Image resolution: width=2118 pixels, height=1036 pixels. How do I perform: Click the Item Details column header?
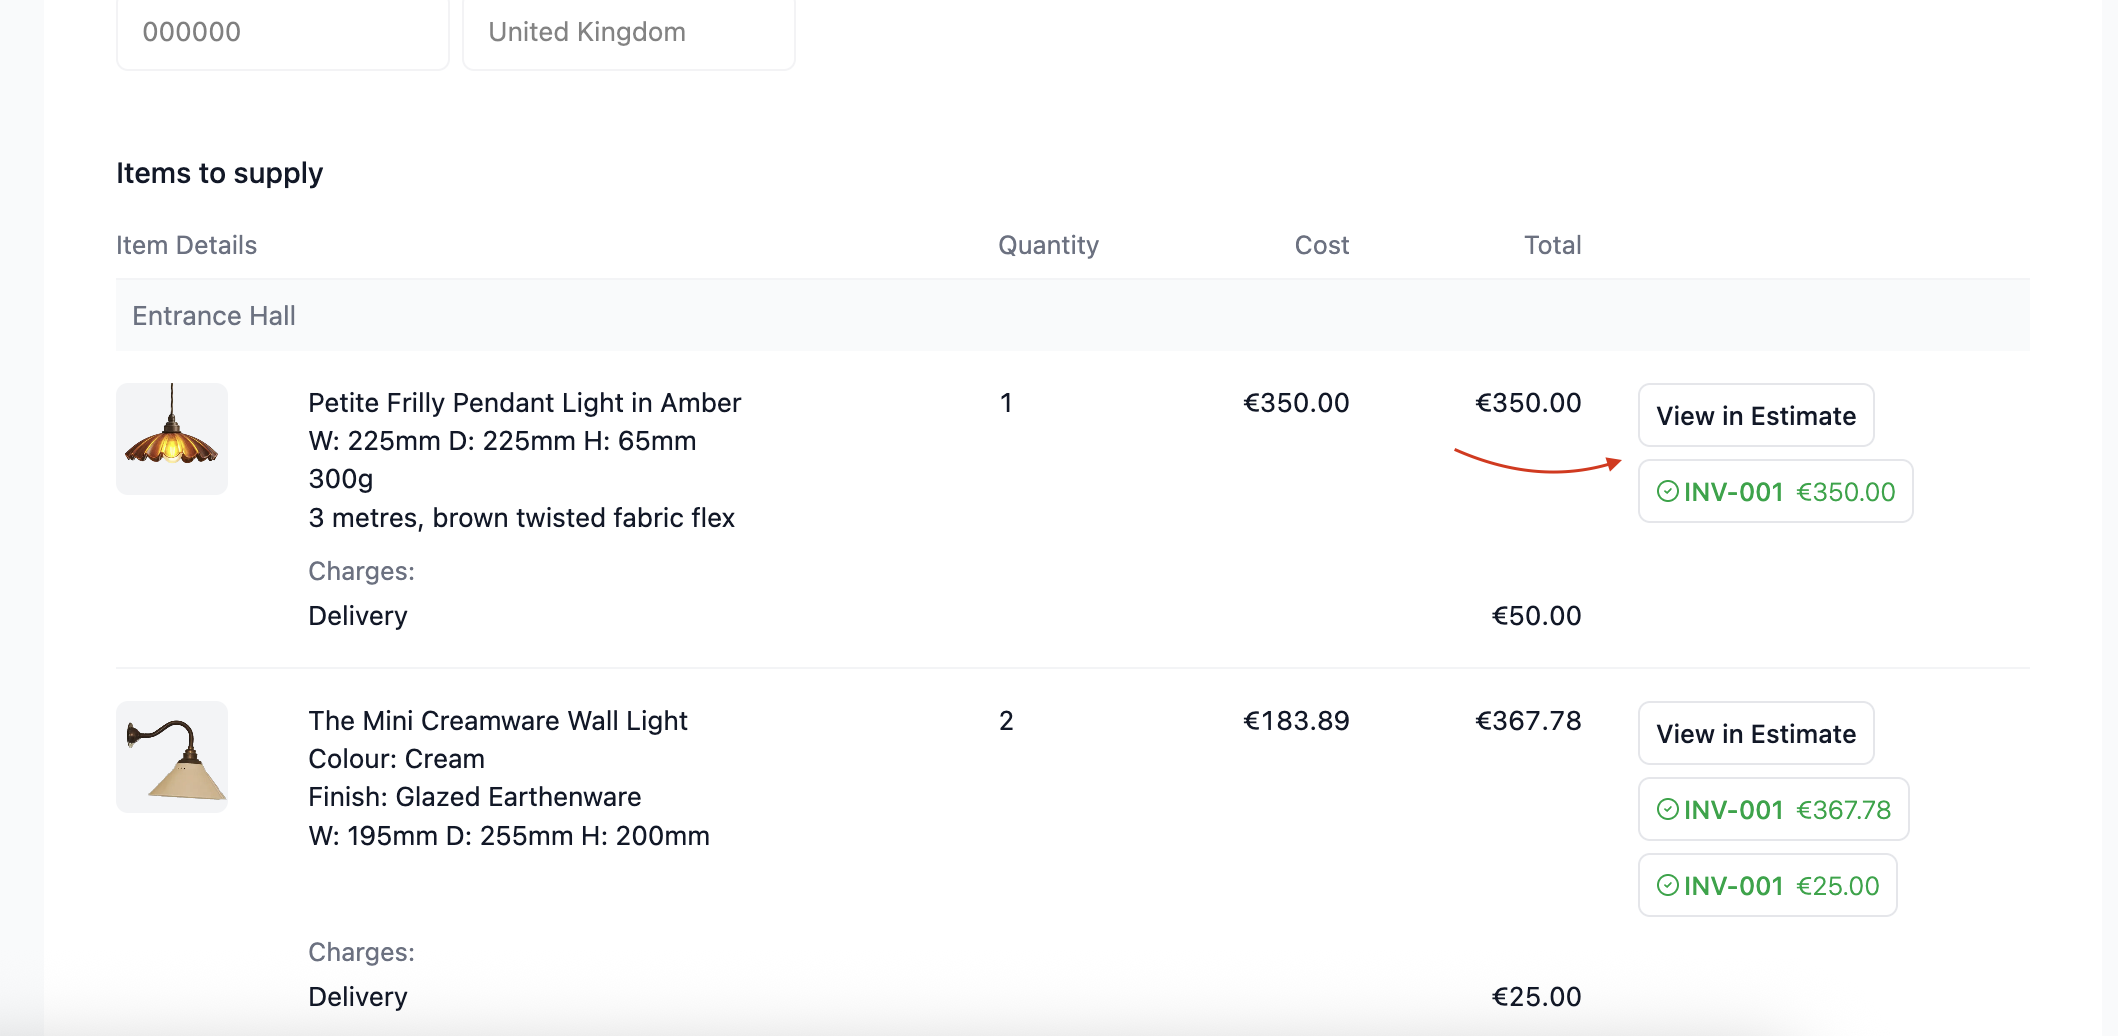click(186, 245)
